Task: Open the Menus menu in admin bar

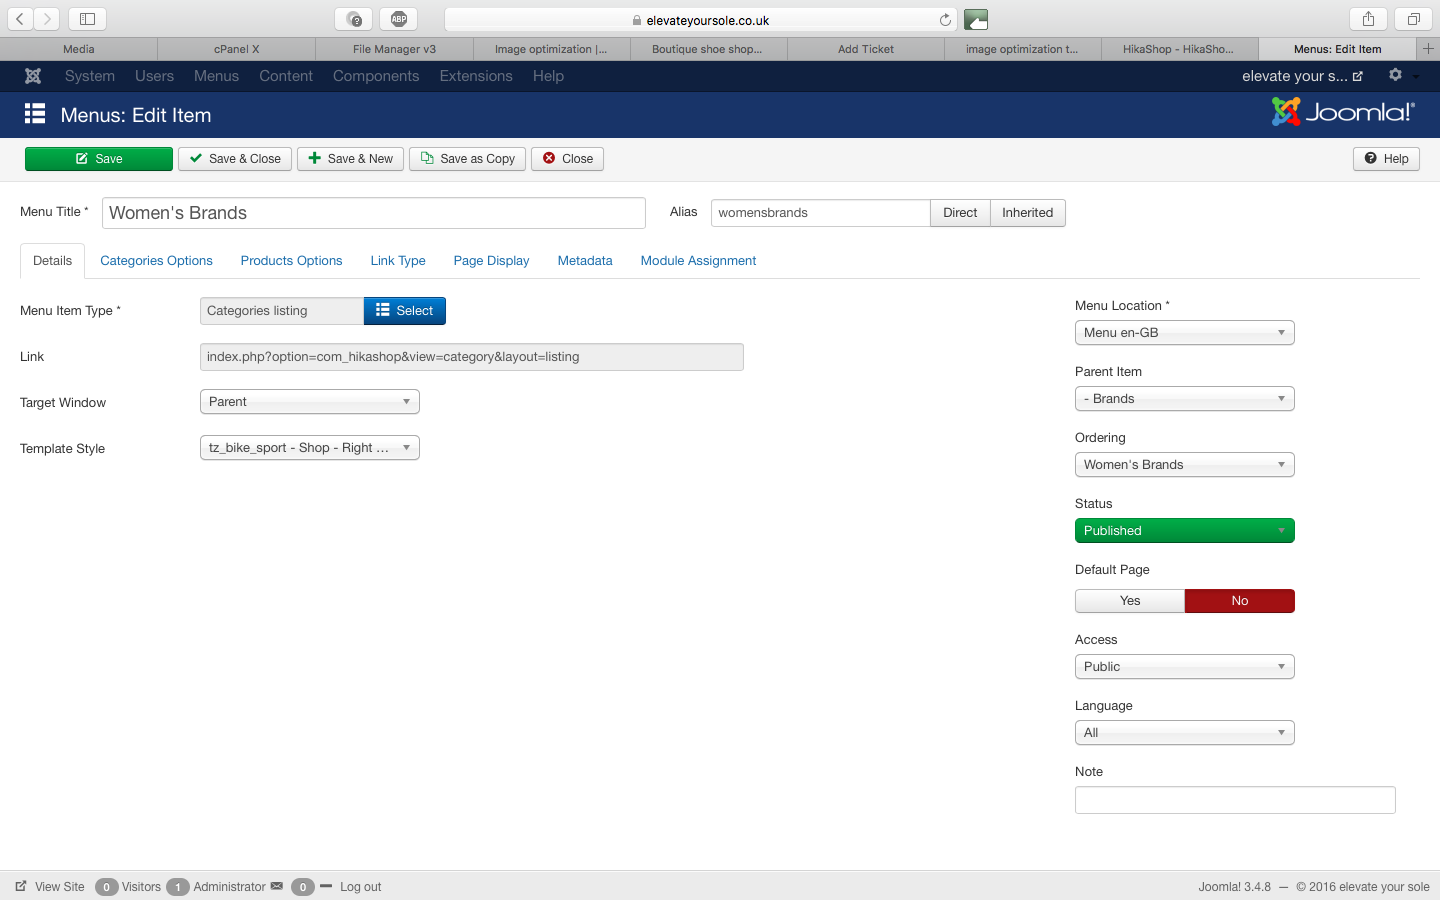Action: pos(216,76)
